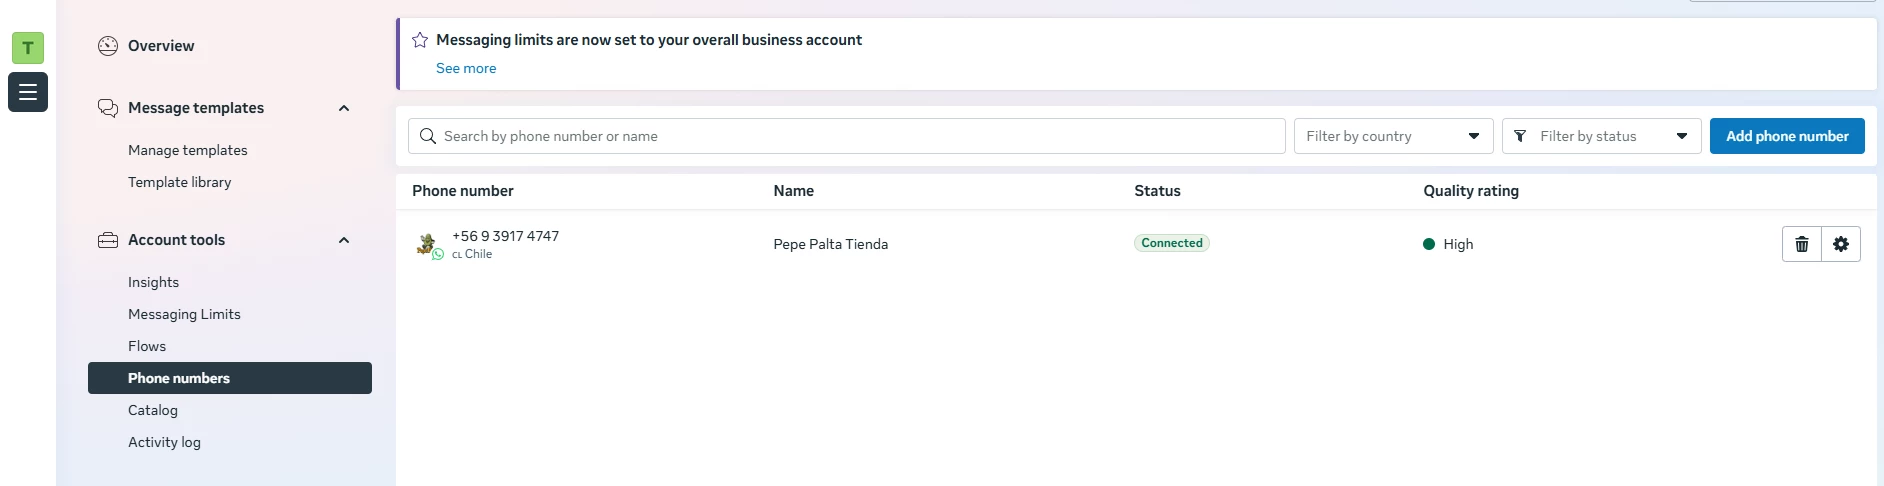Image resolution: width=1884 pixels, height=486 pixels.
Task: Collapse the Account tools section chevron
Action: pyautogui.click(x=344, y=240)
